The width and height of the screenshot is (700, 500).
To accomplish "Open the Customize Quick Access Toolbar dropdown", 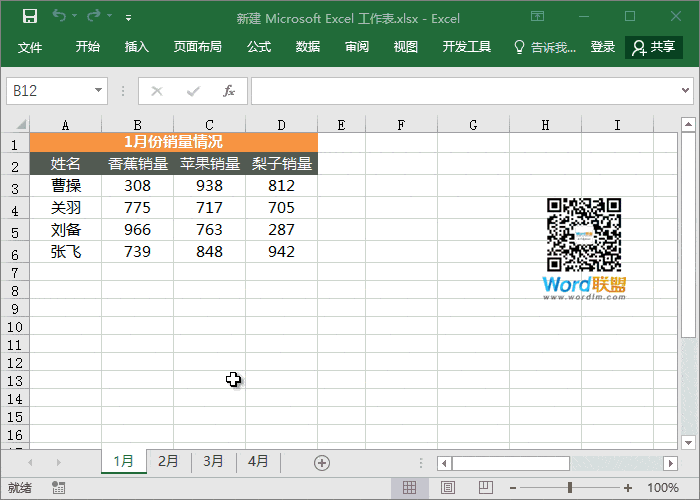I will coord(128,18).
